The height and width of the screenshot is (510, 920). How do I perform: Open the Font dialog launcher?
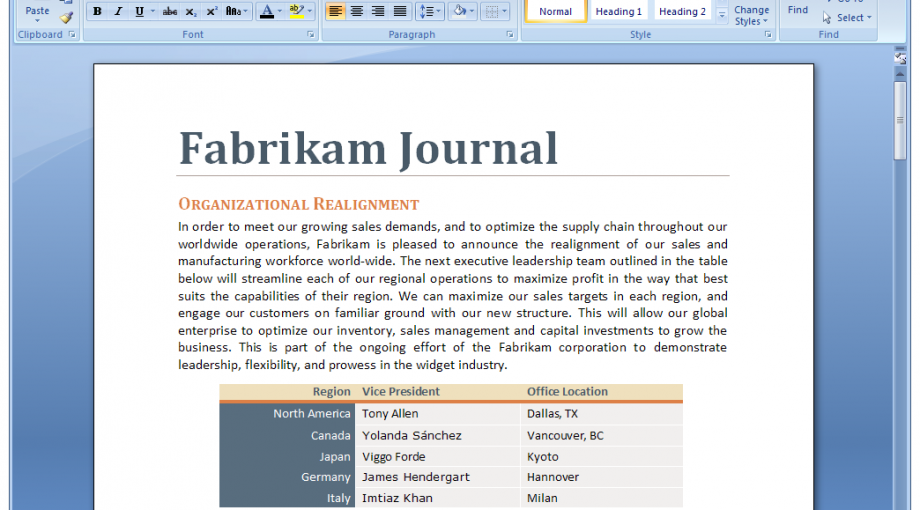pos(311,34)
